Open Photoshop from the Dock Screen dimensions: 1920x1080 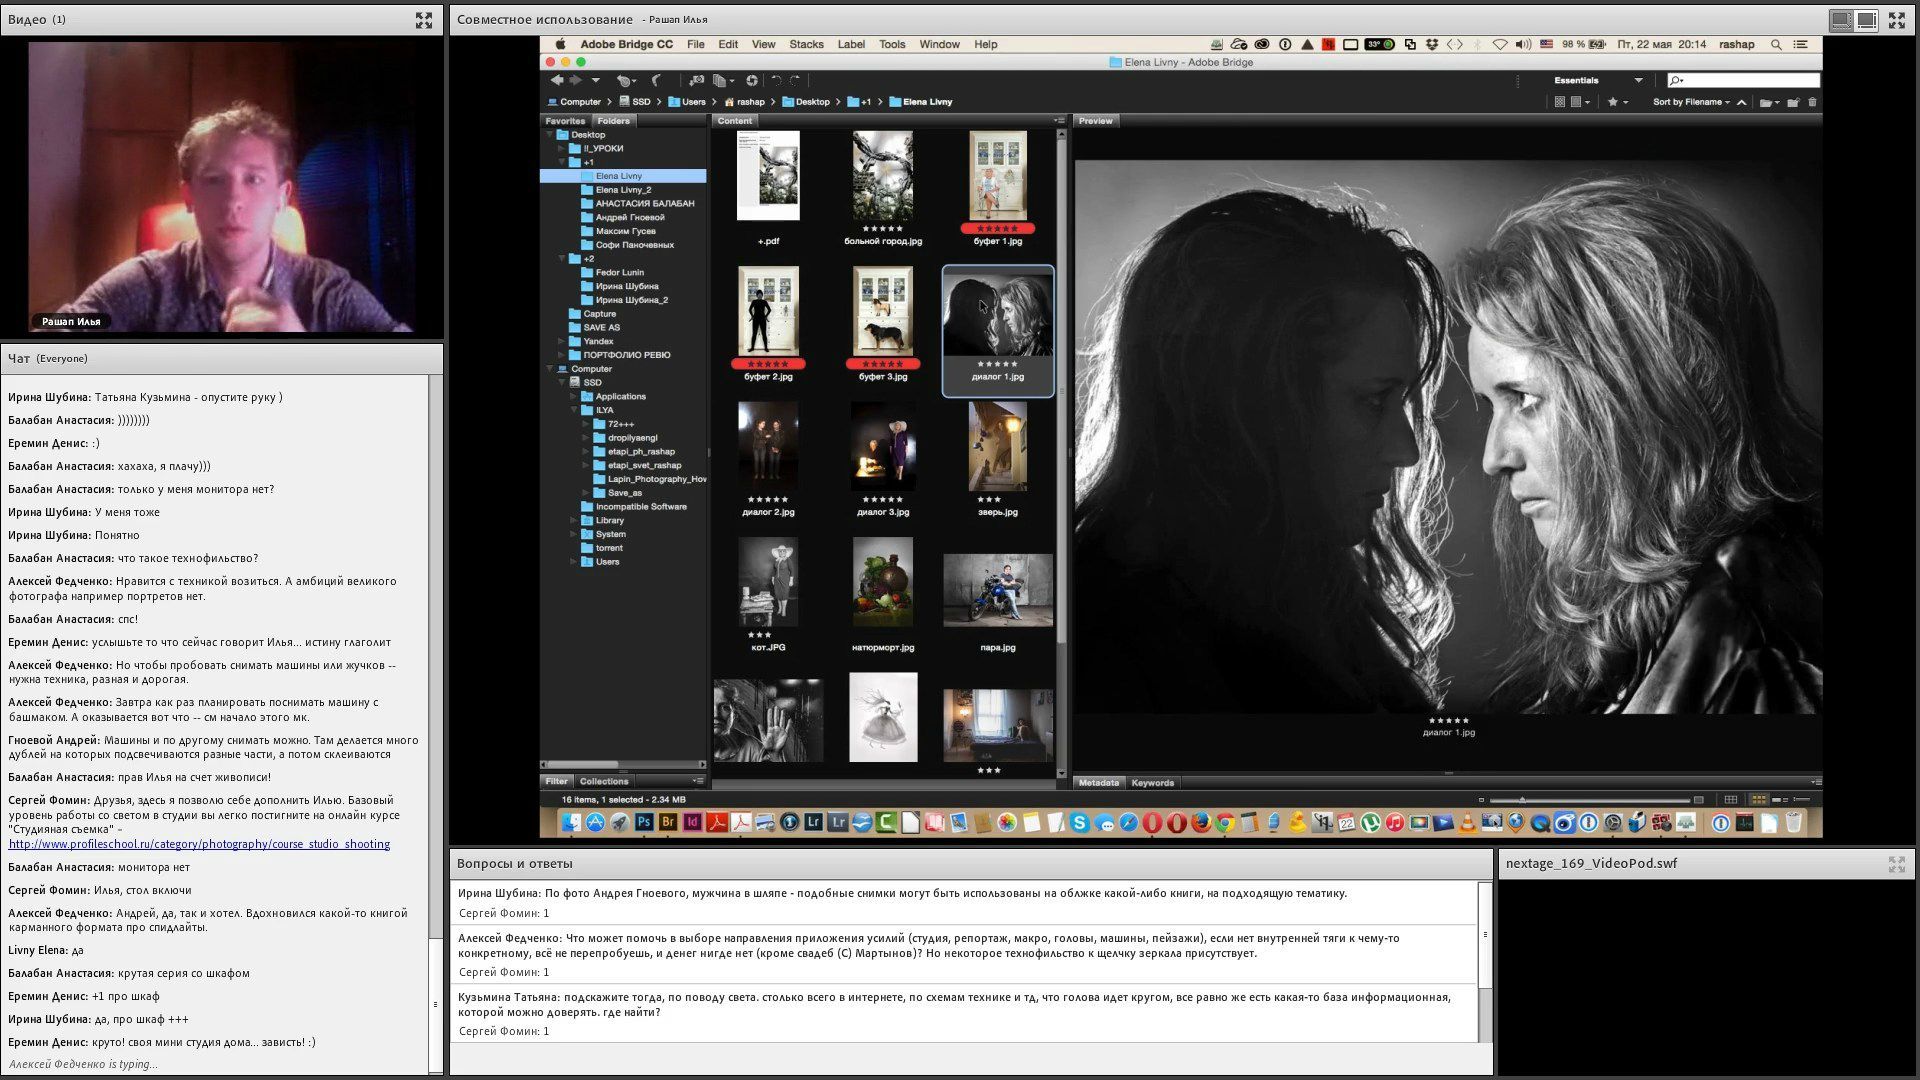(644, 823)
